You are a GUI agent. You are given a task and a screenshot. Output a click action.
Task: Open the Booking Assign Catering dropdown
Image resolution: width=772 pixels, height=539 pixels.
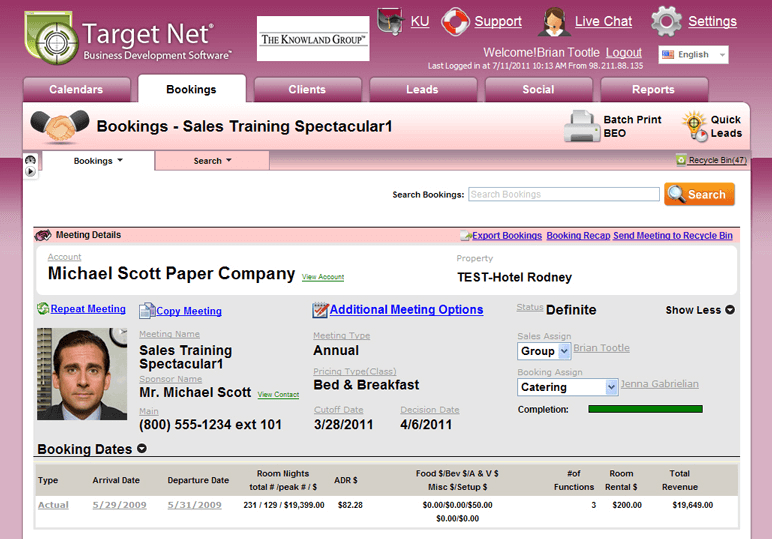(x=567, y=387)
